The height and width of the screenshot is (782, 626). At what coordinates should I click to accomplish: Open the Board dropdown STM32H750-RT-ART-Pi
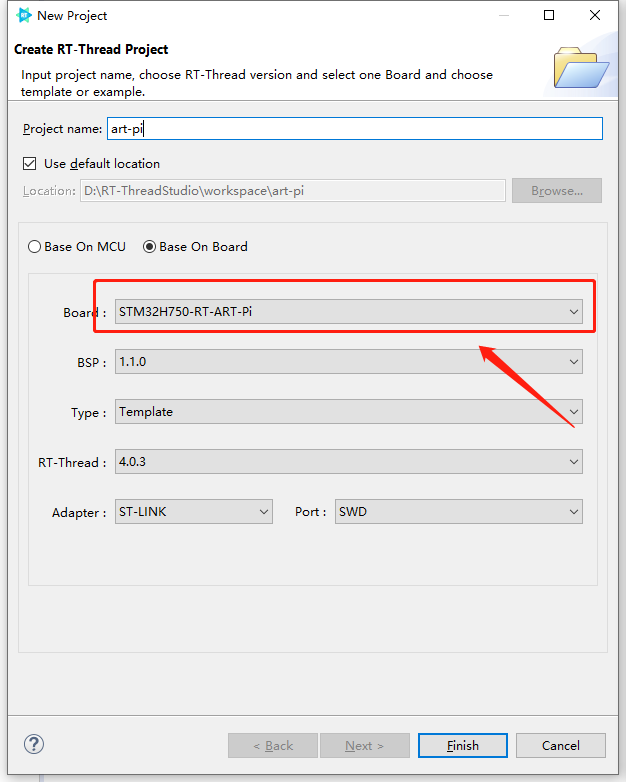click(349, 312)
